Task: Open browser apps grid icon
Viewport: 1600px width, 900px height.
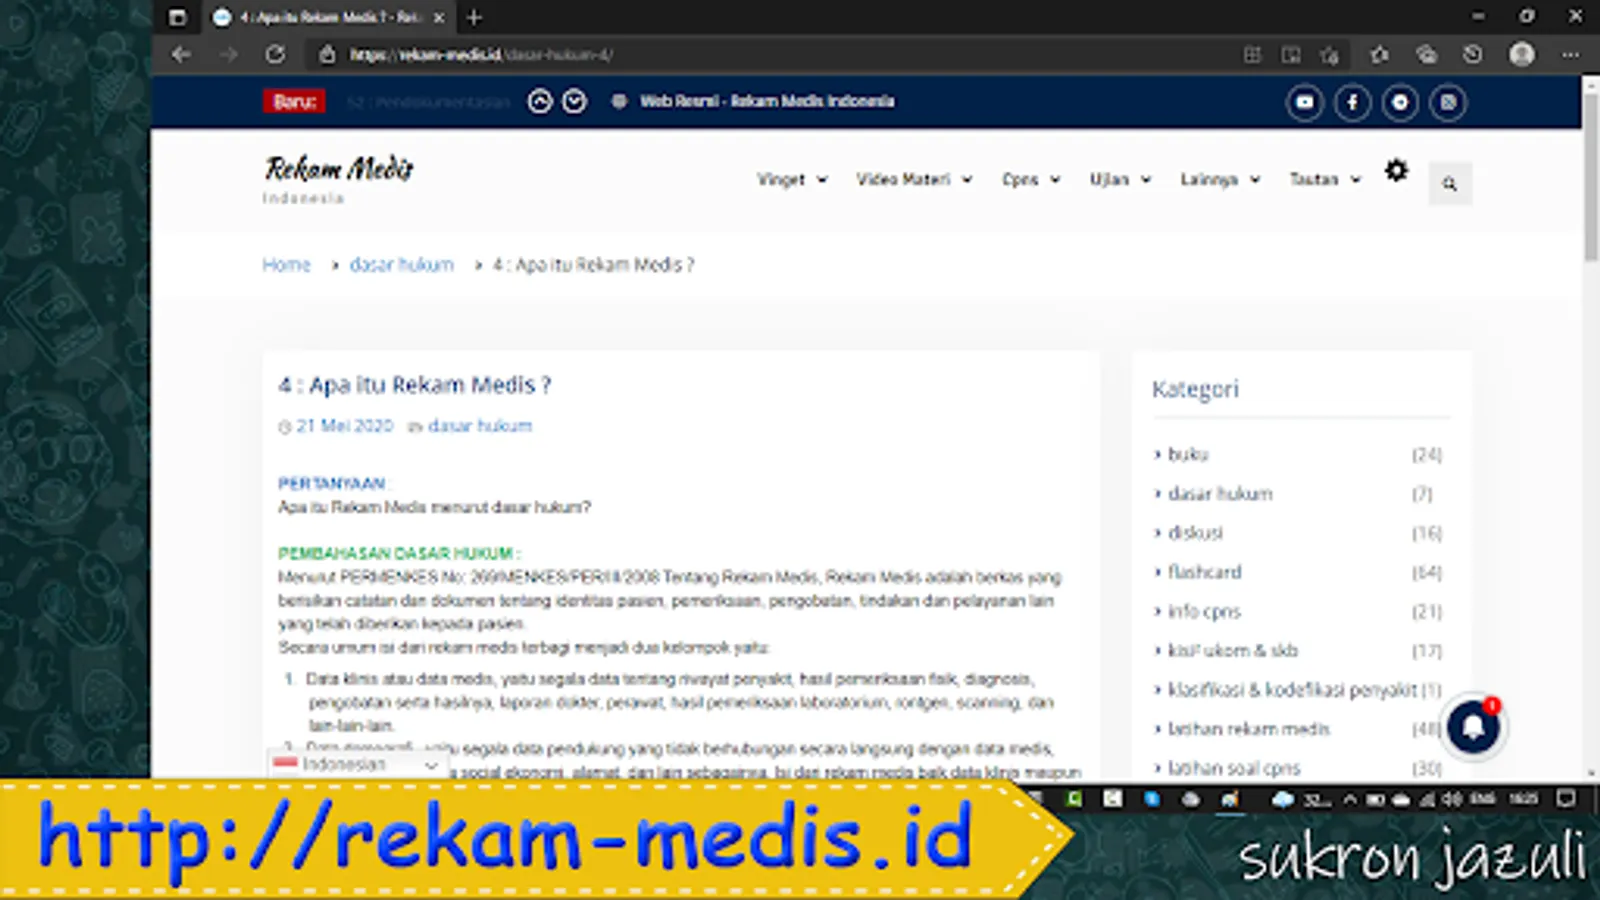Action: click(x=1252, y=55)
